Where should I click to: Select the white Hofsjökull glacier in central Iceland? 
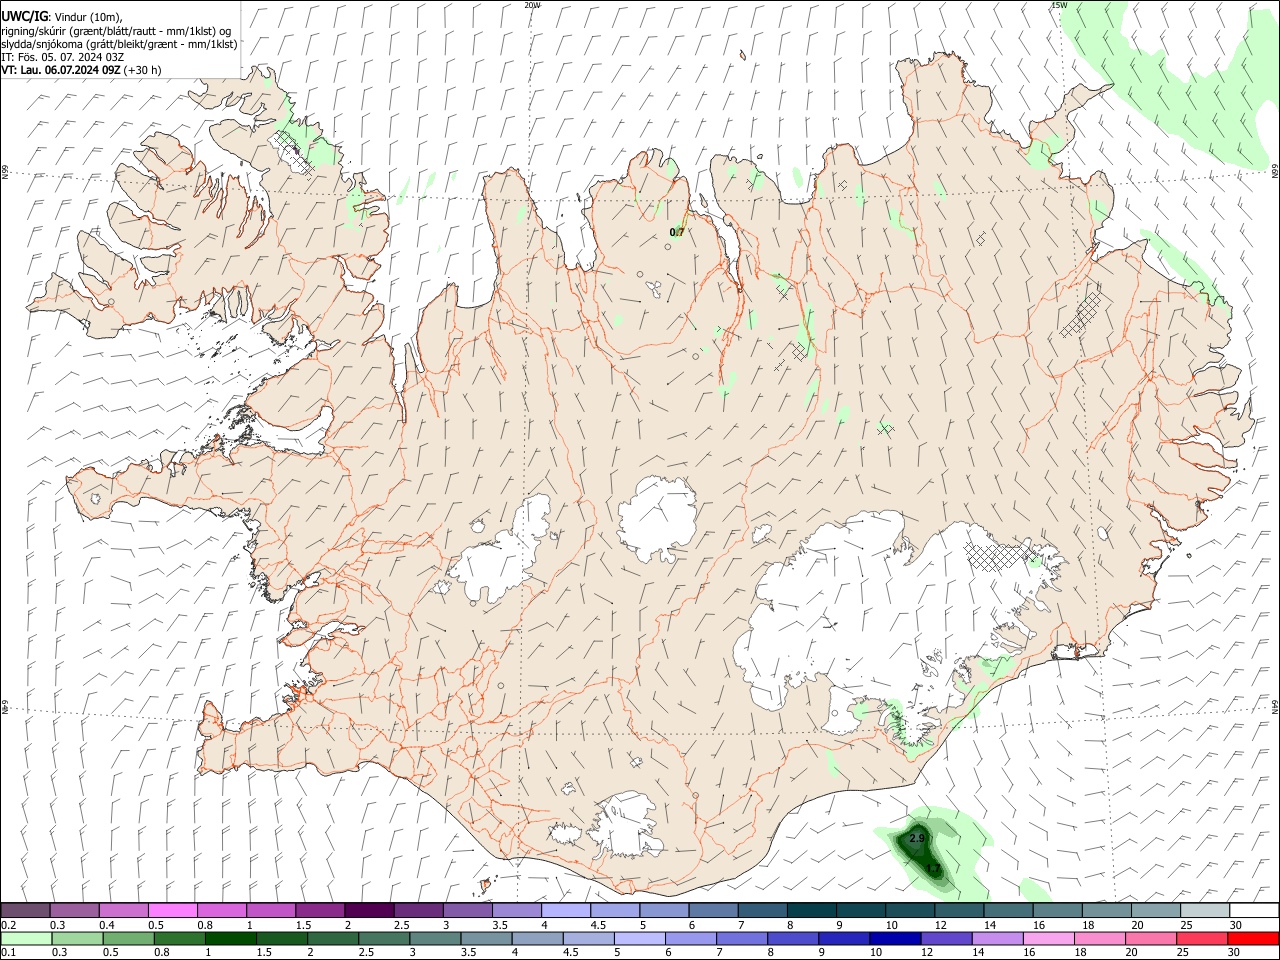tap(657, 519)
